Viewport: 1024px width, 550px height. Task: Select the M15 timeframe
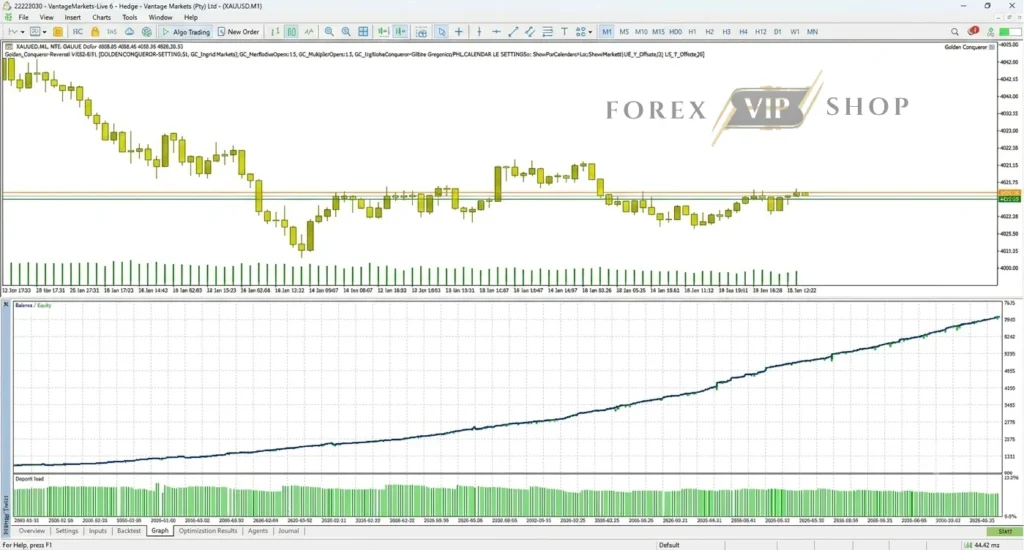(658, 31)
